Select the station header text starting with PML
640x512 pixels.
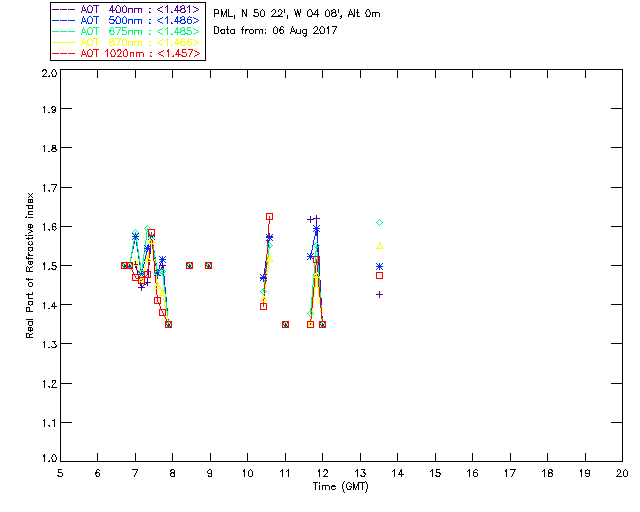(x=297, y=13)
